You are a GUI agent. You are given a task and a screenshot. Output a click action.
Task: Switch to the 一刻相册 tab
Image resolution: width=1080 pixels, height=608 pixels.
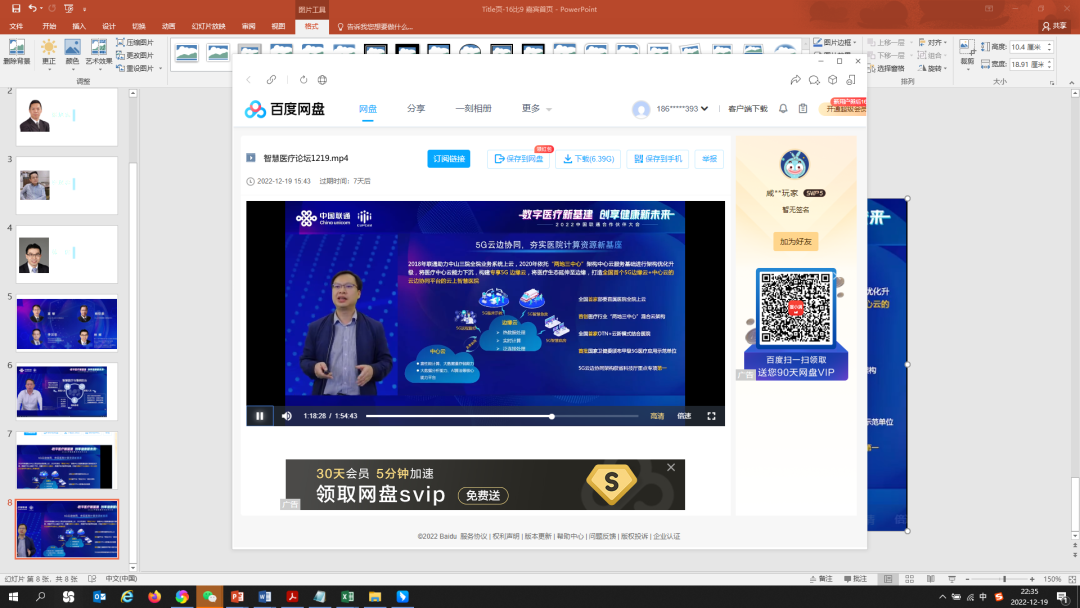click(473, 109)
